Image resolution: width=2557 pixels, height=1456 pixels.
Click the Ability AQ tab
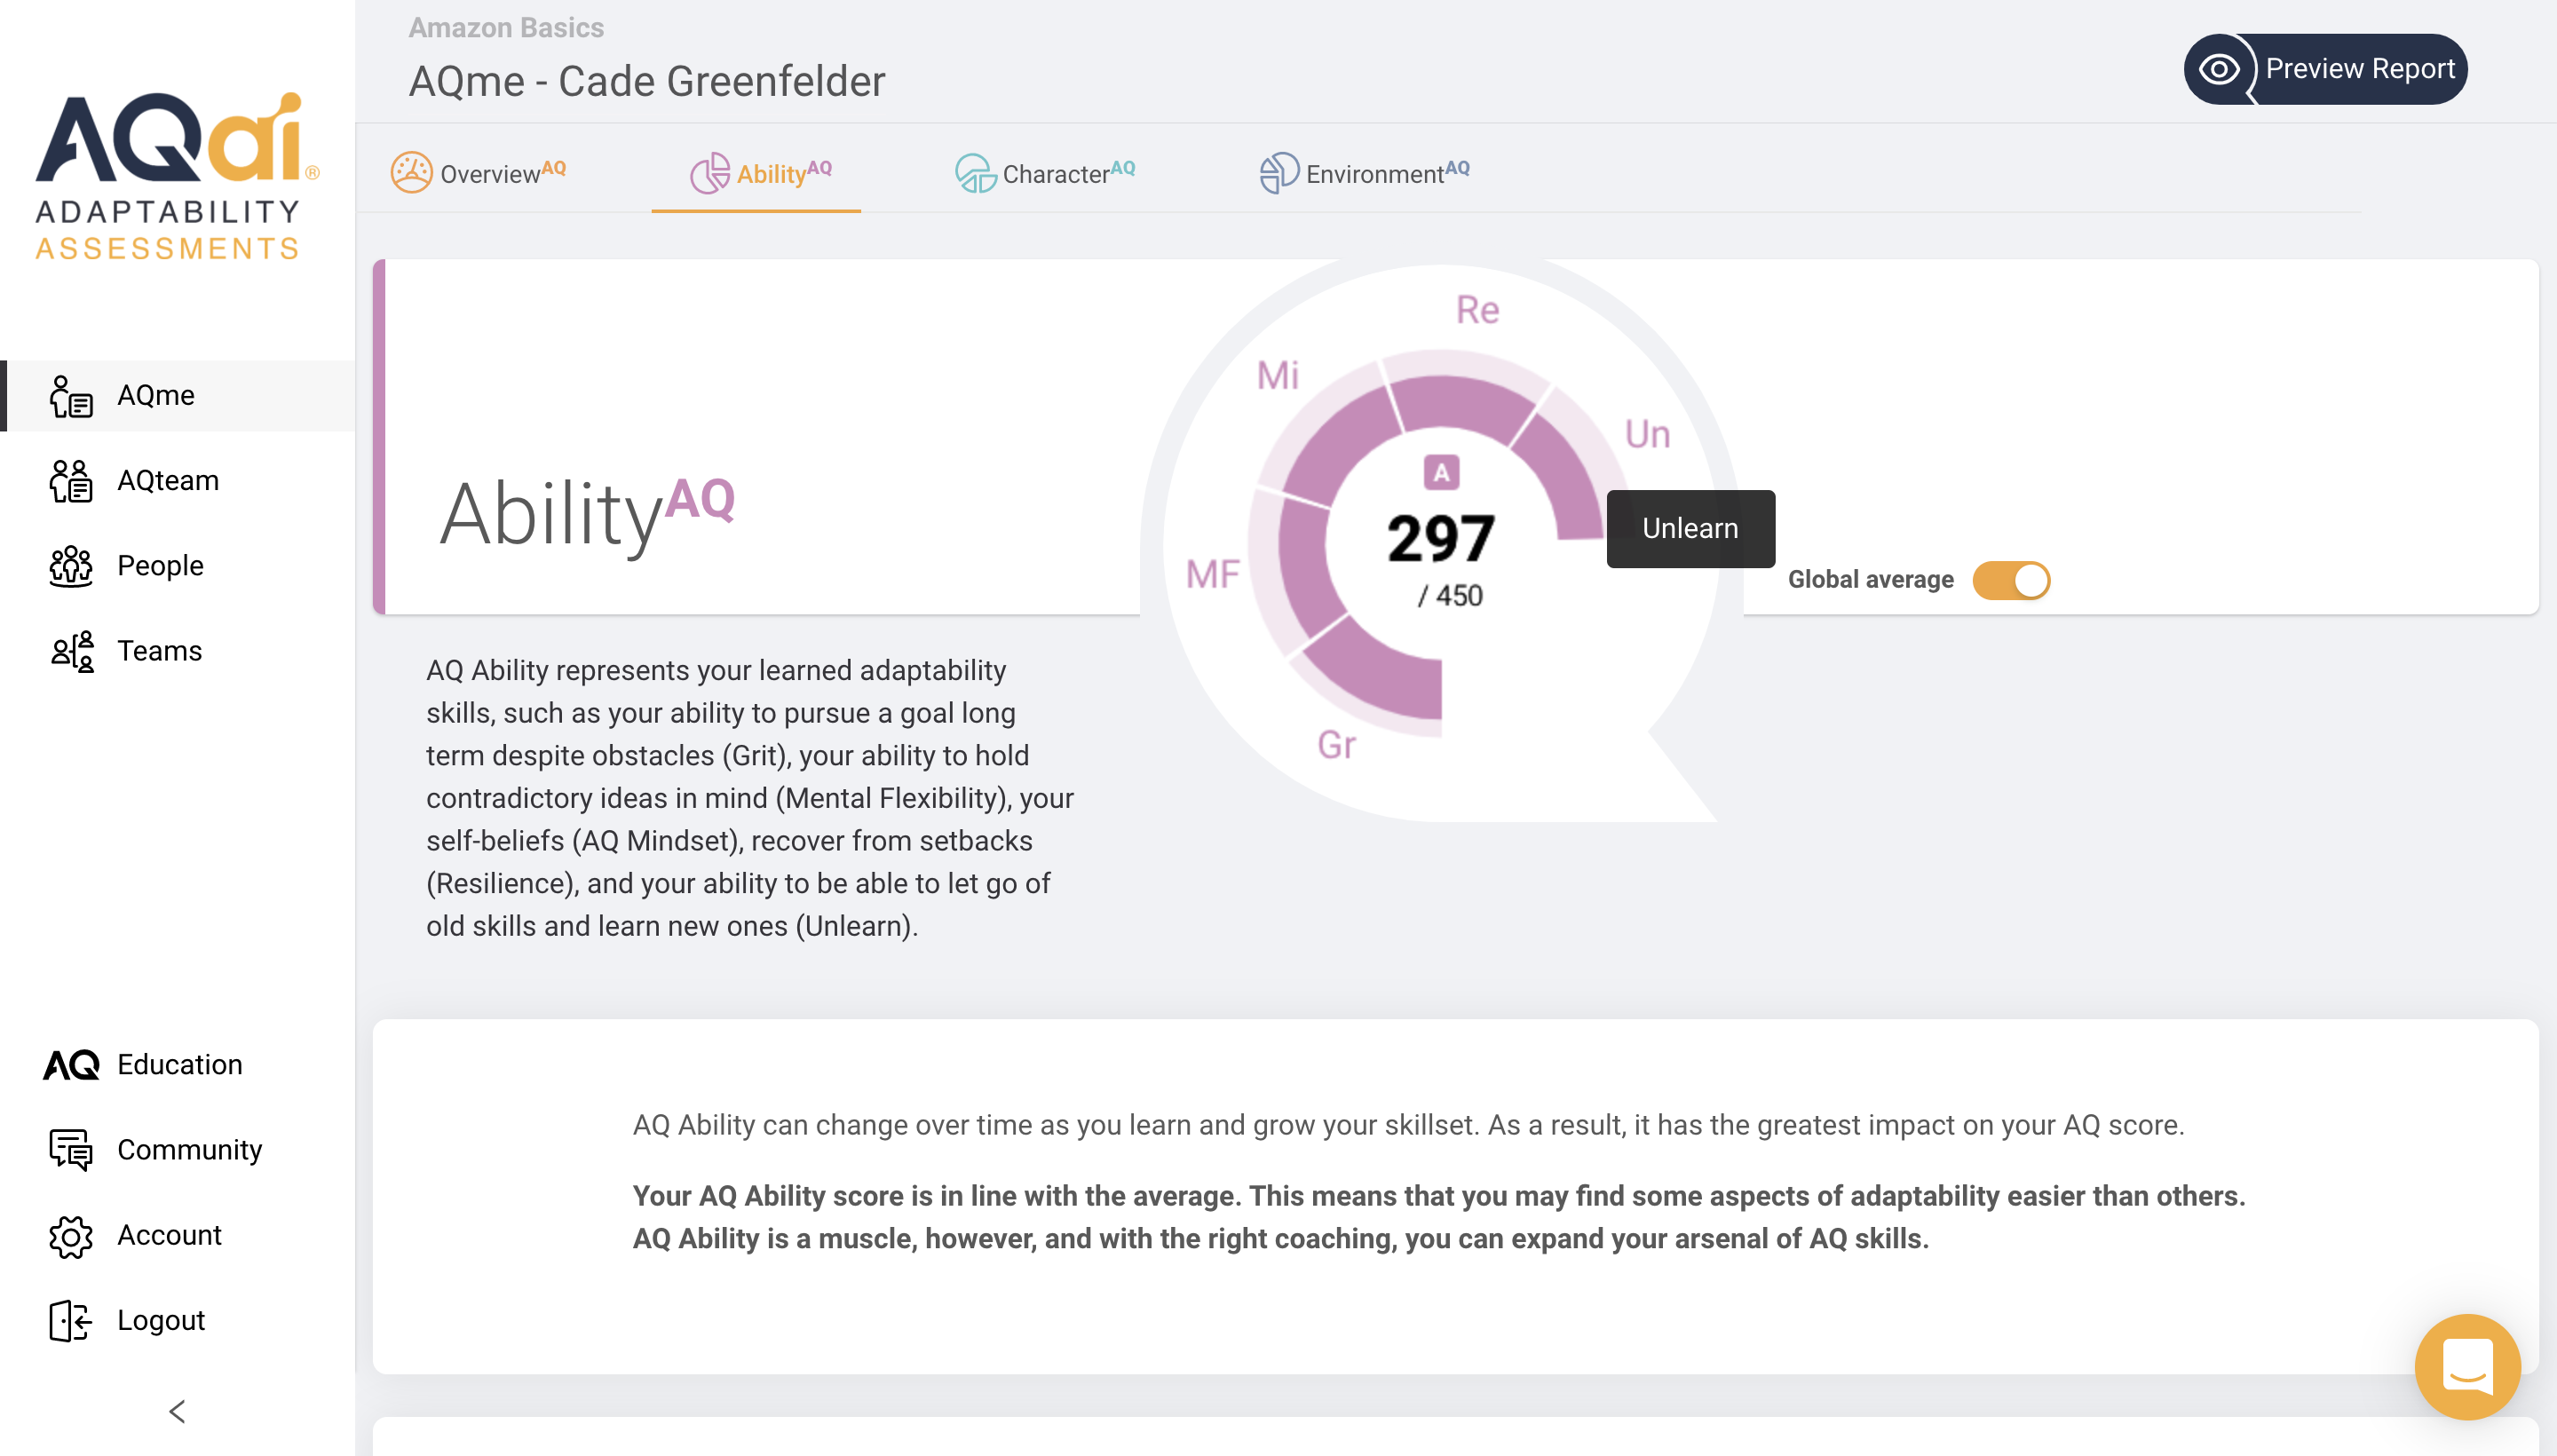pyautogui.click(x=760, y=173)
